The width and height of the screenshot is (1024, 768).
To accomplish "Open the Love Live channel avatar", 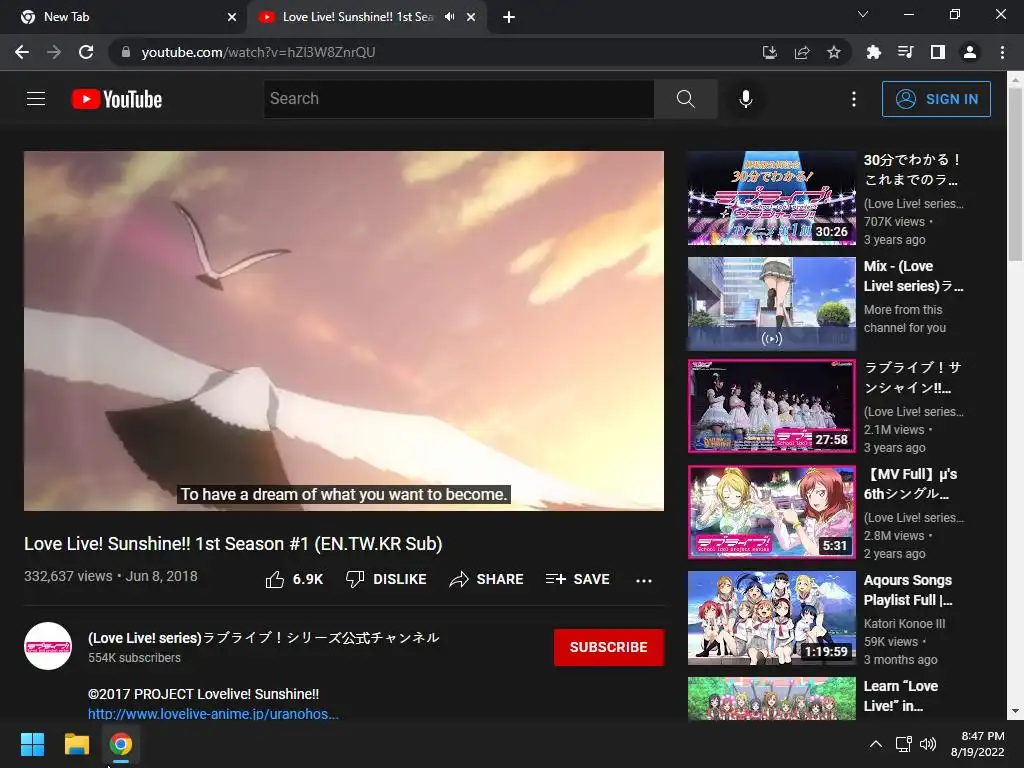I will (48, 646).
